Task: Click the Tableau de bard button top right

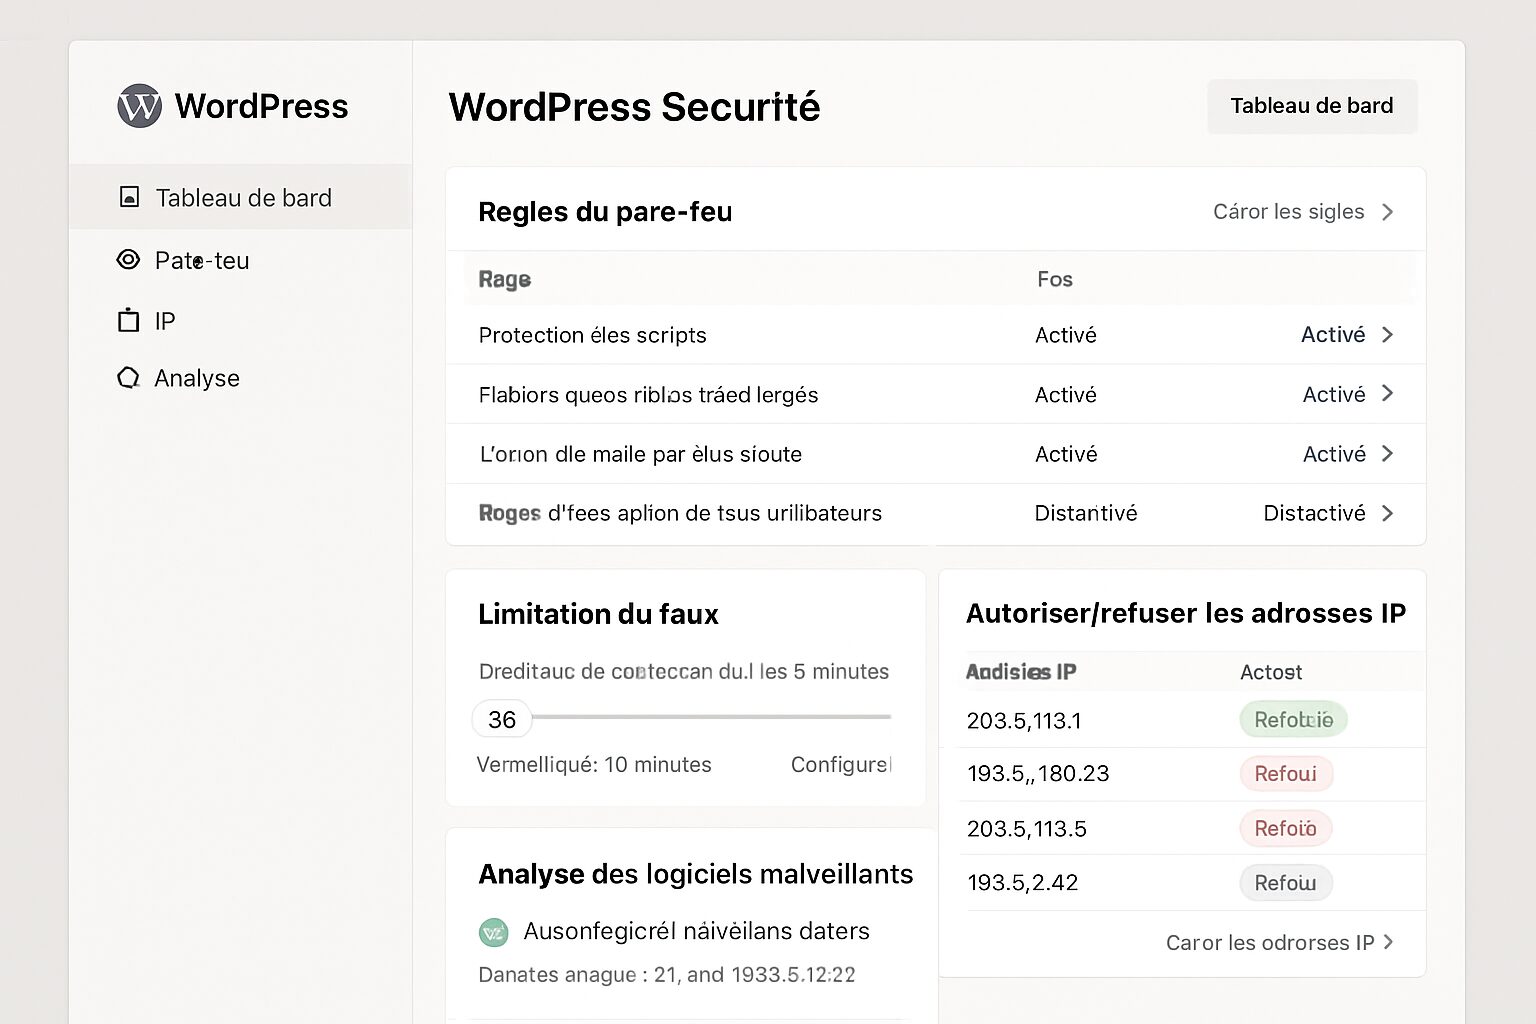Action: (x=1311, y=105)
